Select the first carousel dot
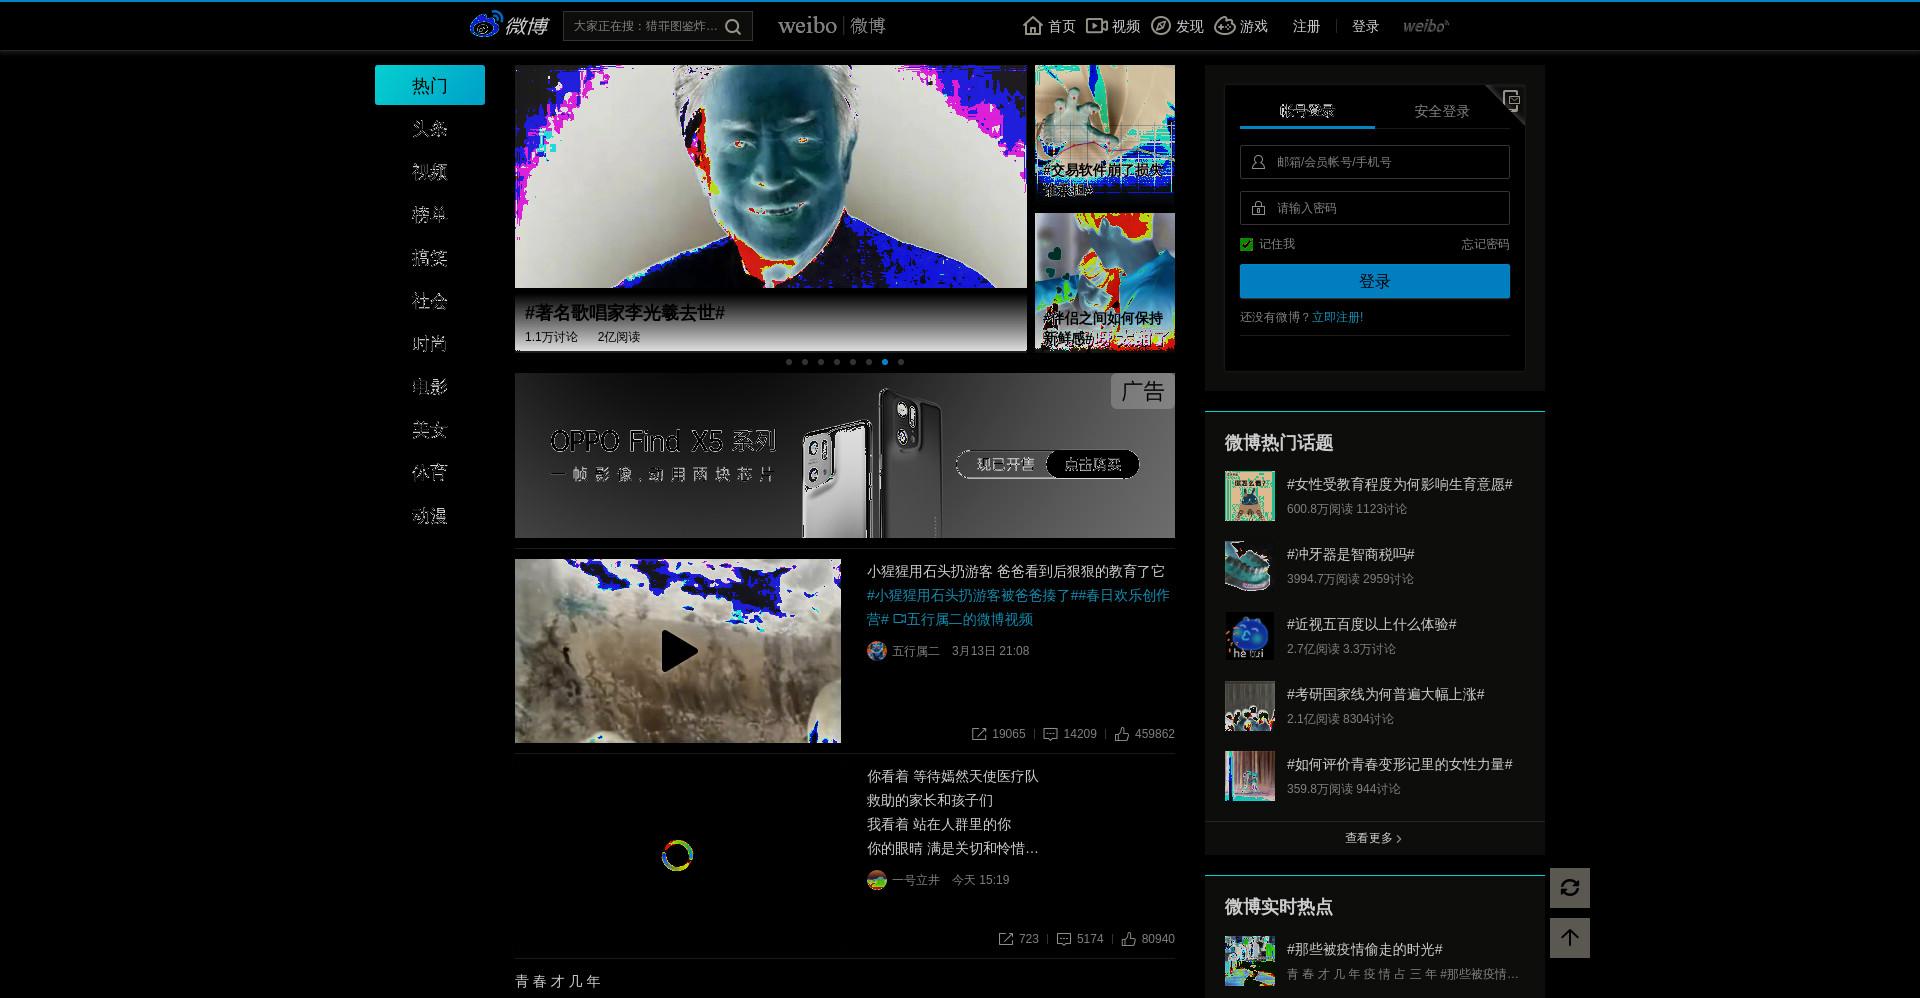 tap(789, 362)
